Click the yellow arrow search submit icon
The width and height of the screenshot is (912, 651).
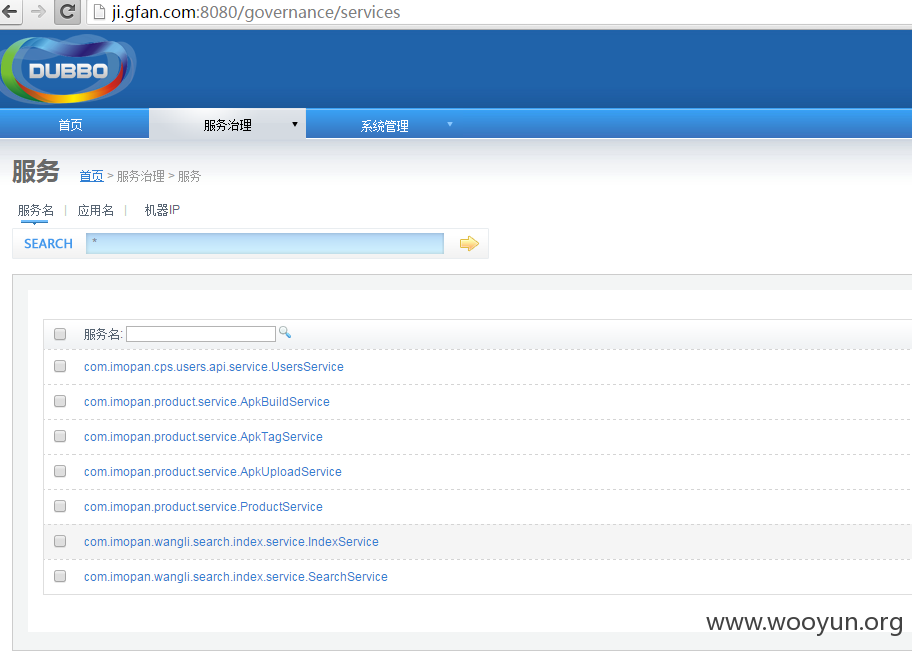(x=469, y=243)
